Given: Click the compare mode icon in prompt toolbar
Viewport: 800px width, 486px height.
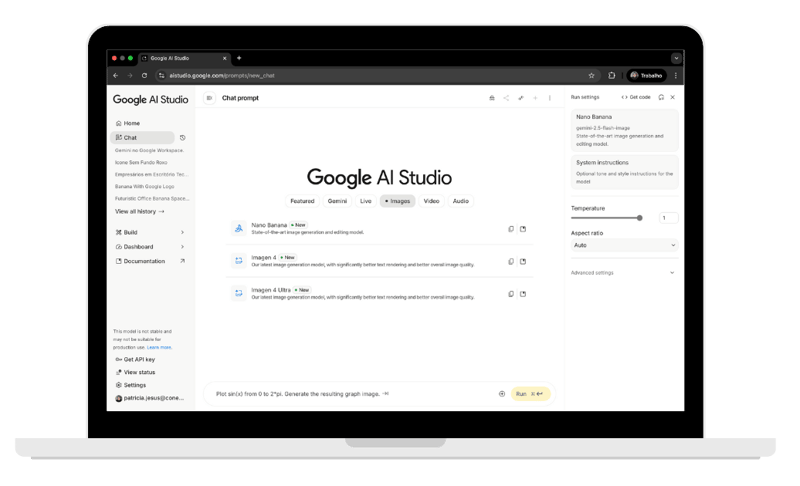Looking at the screenshot, I should pos(521,98).
